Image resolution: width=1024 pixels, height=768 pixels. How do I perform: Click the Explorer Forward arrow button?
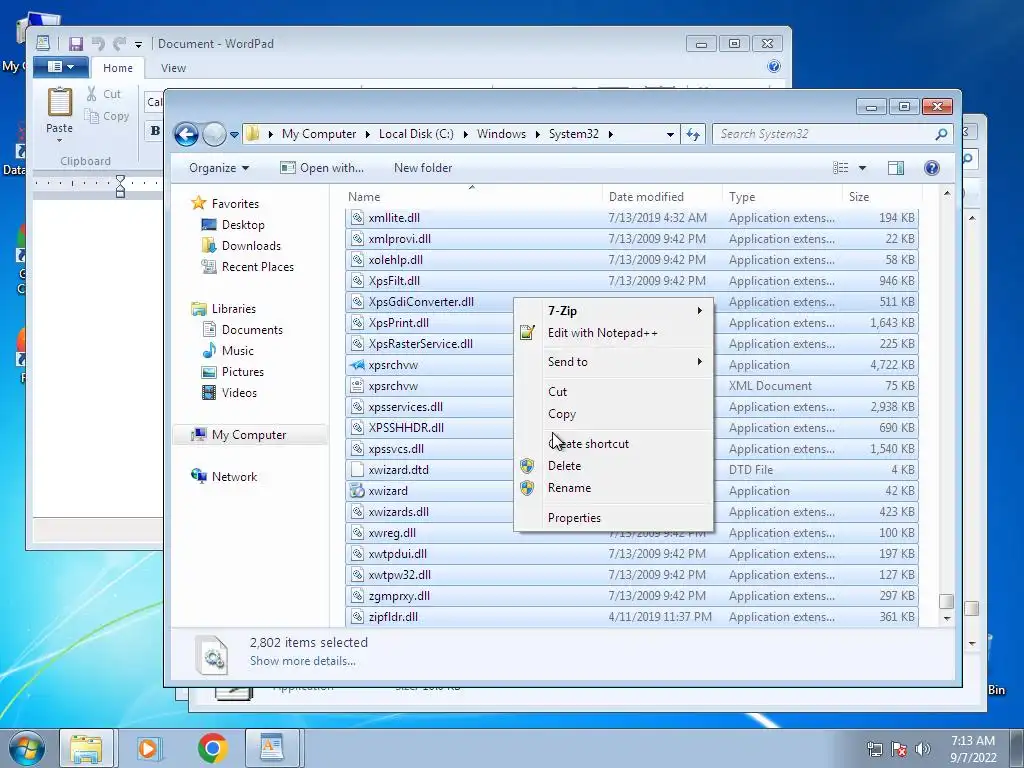point(214,135)
